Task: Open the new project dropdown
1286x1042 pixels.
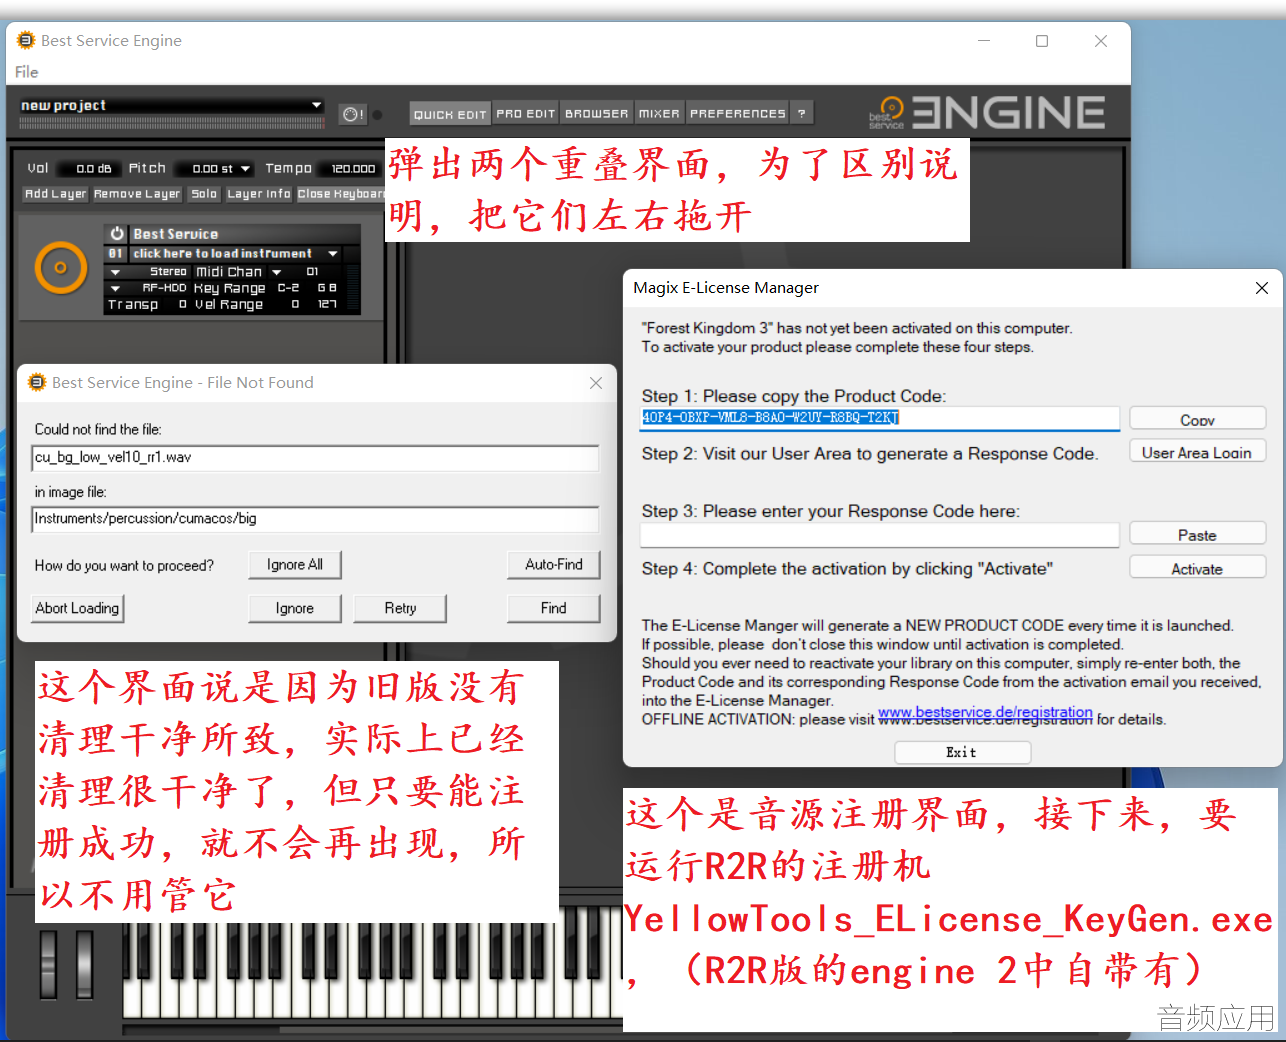Action: 316,105
